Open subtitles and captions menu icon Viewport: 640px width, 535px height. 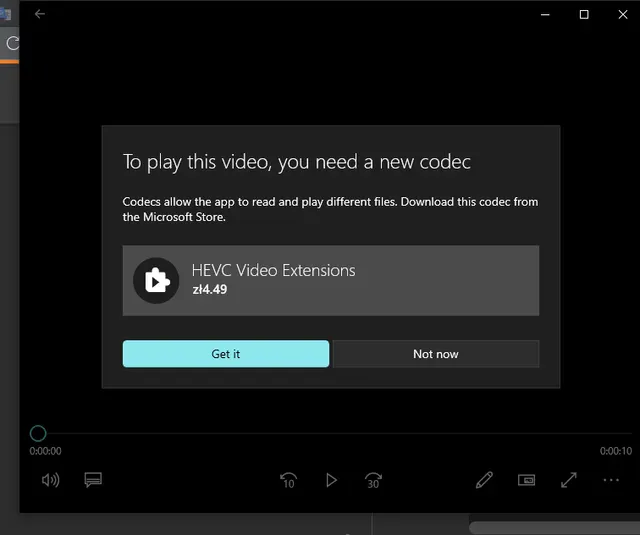(x=93, y=480)
